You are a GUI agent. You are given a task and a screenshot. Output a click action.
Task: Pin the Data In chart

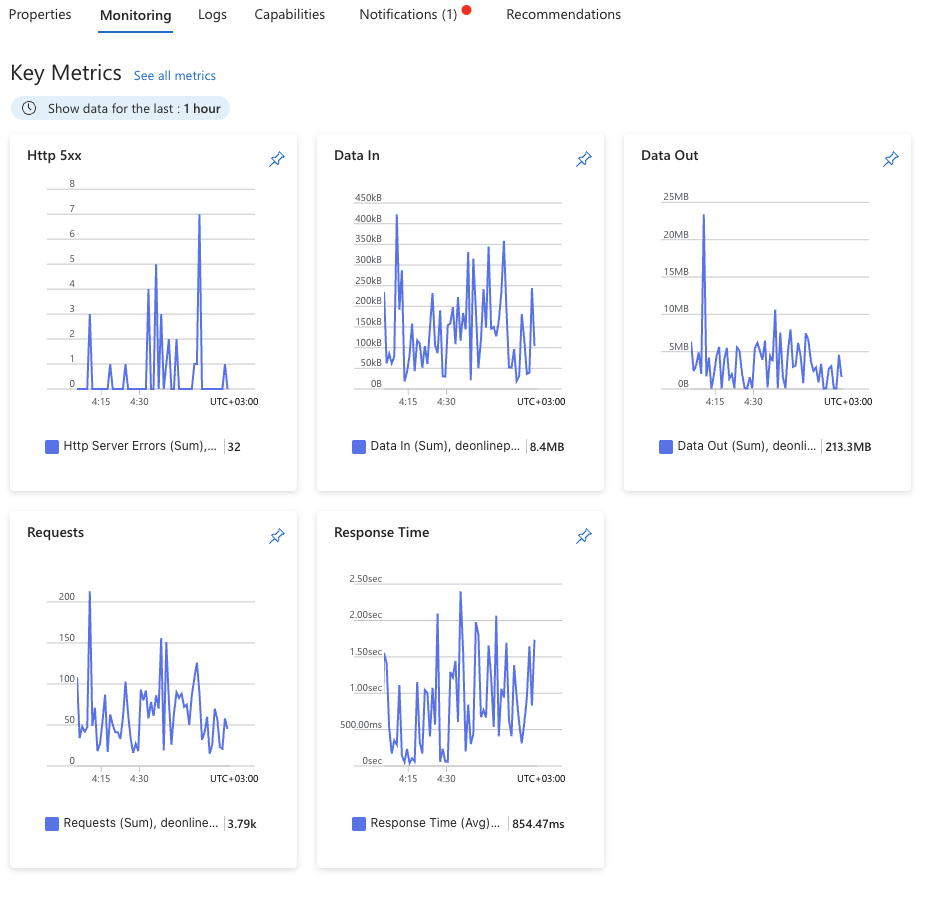point(584,159)
